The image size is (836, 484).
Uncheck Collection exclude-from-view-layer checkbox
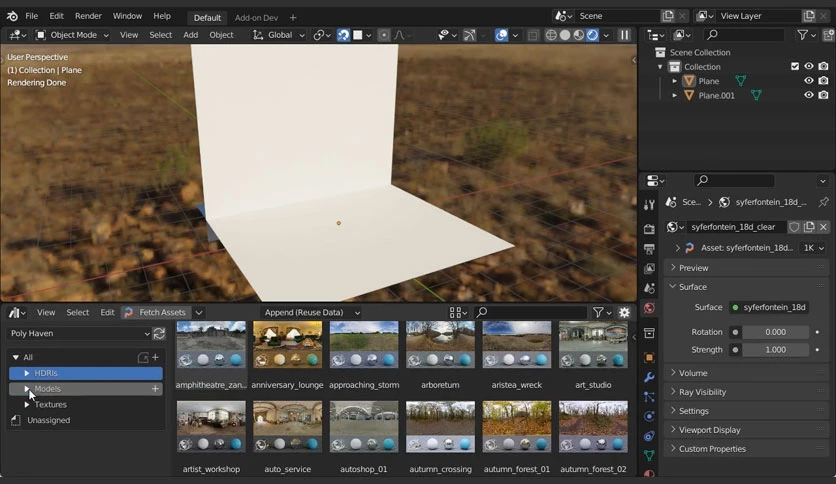795,67
